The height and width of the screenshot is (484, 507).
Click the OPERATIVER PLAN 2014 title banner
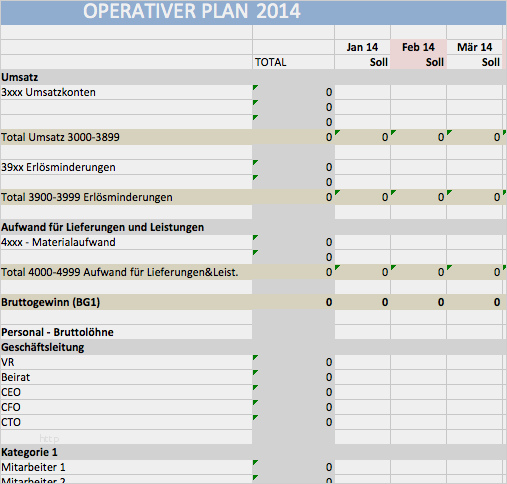pyautogui.click(x=253, y=12)
